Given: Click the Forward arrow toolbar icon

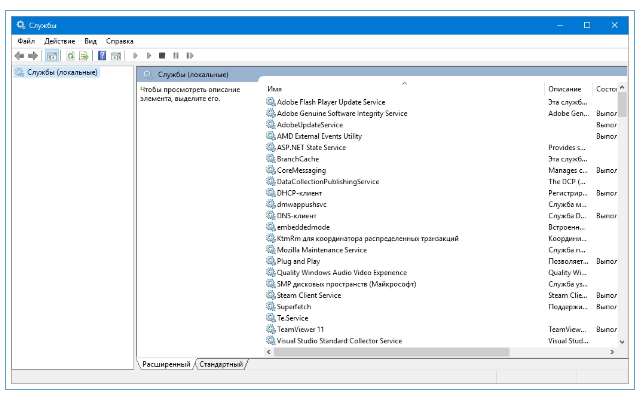Looking at the screenshot, I should [x=33, y=56].
